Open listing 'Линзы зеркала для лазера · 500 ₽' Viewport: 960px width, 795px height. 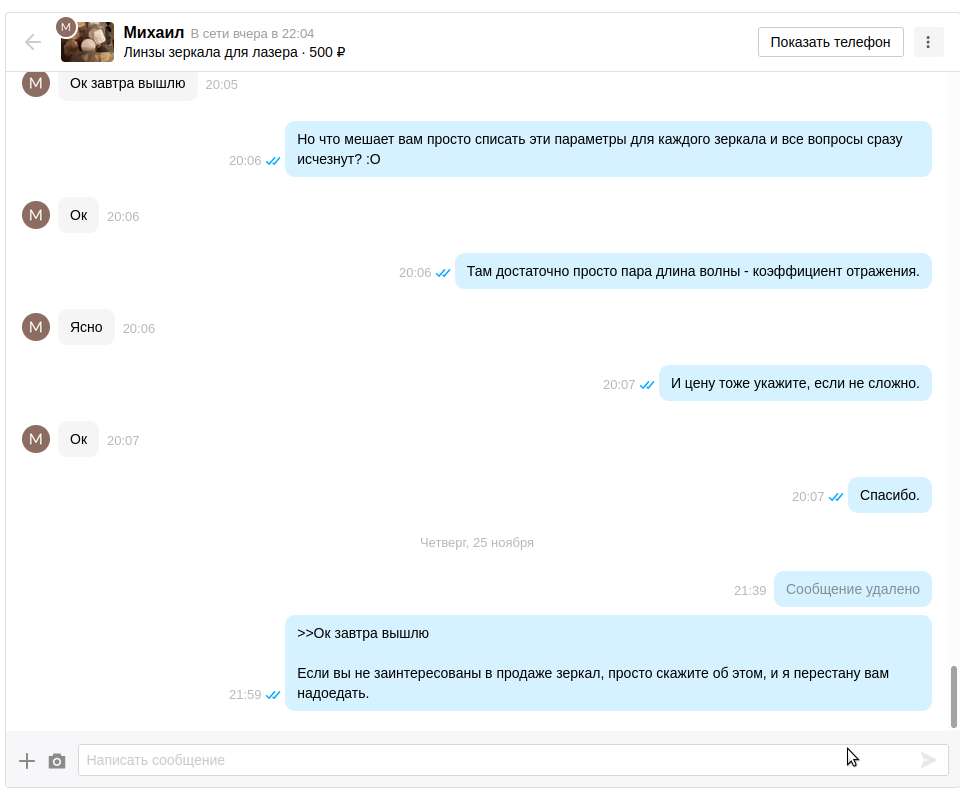pyautogui.click(x=234, y=53)
